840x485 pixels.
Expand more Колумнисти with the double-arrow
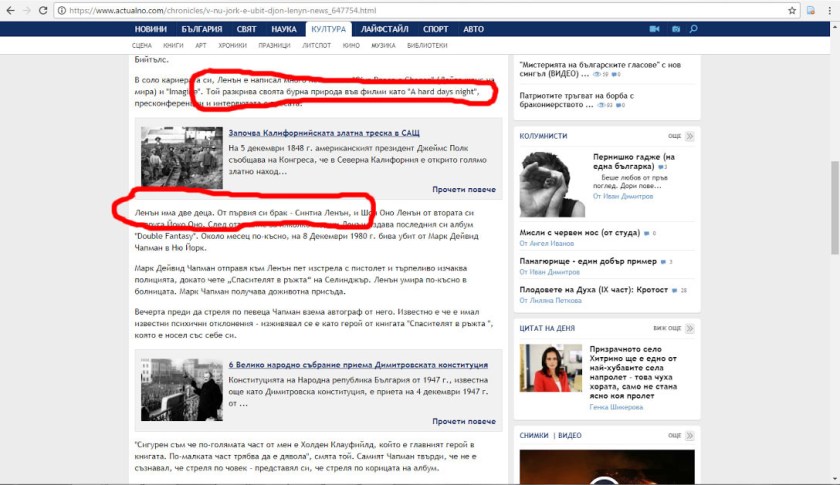tap(689, 135)
